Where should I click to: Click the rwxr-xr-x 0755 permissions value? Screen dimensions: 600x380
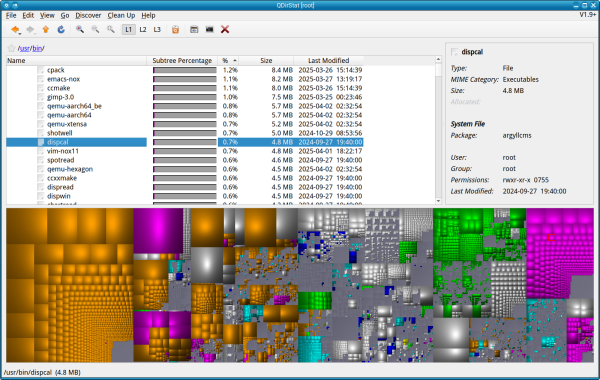click(525, 180)
